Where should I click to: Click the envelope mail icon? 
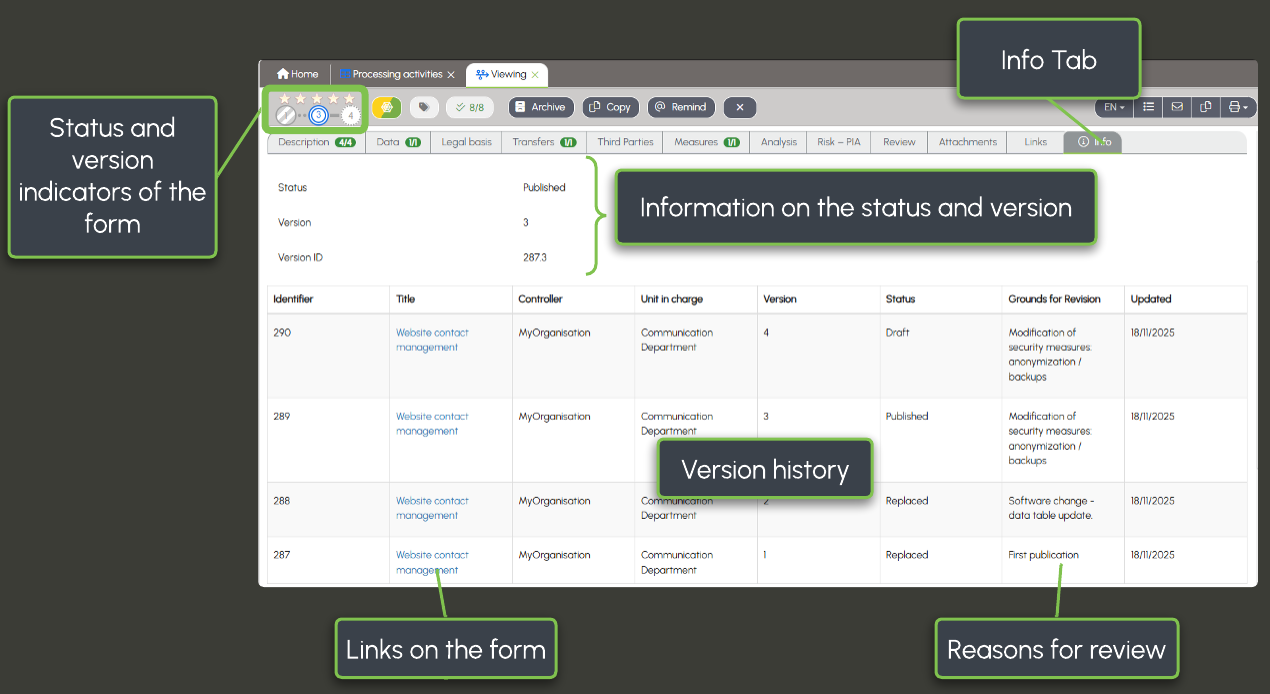(1177, 107)
